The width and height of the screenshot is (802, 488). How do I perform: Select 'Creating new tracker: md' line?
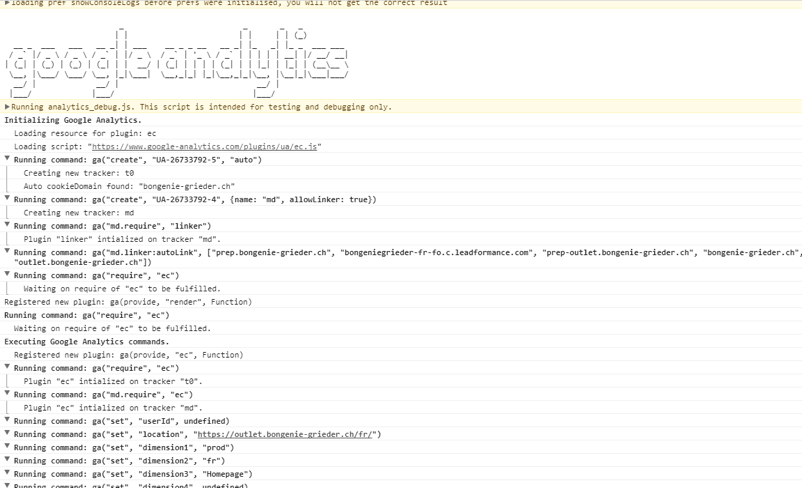click(79, 213)
